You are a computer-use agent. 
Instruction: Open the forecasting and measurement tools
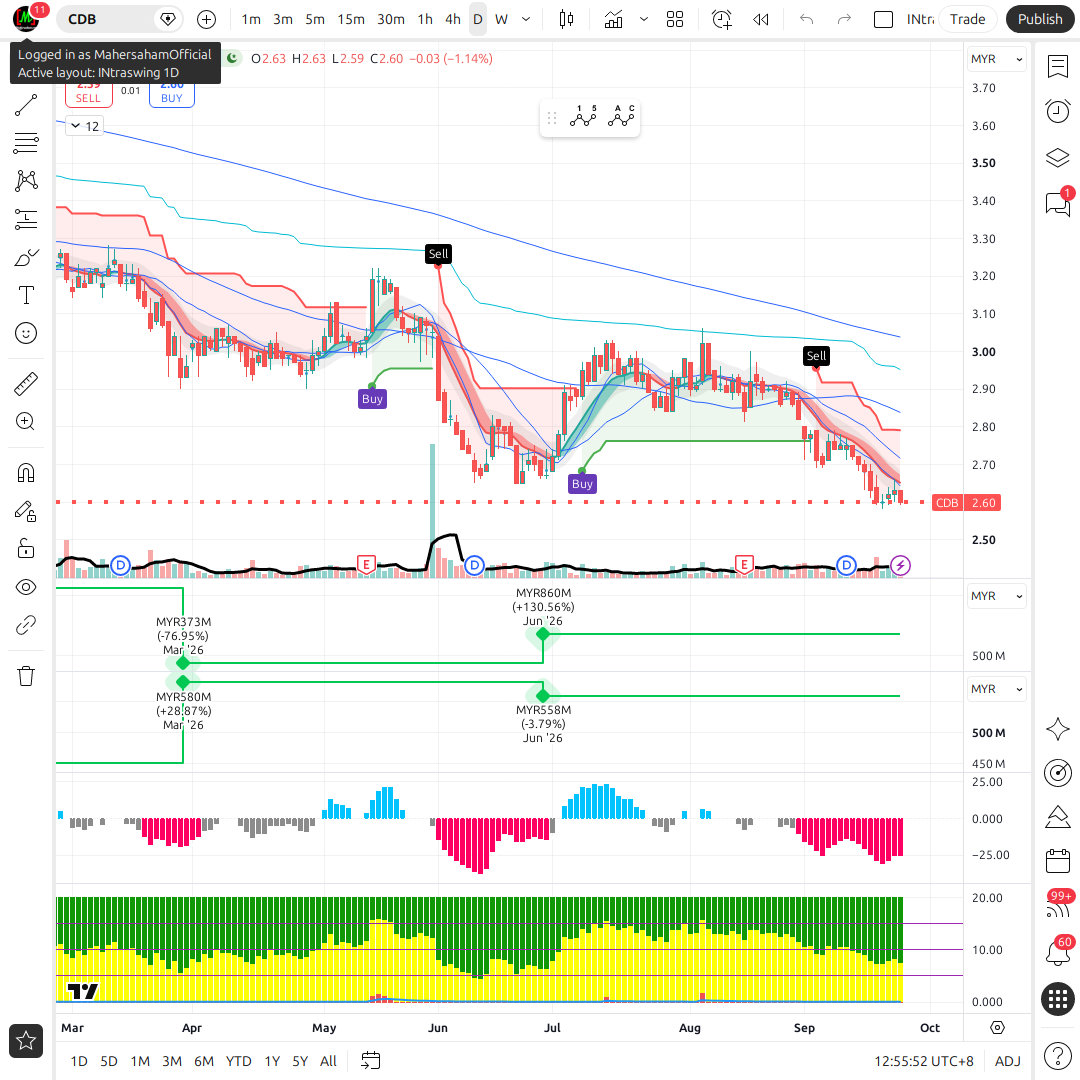[26, 219]
